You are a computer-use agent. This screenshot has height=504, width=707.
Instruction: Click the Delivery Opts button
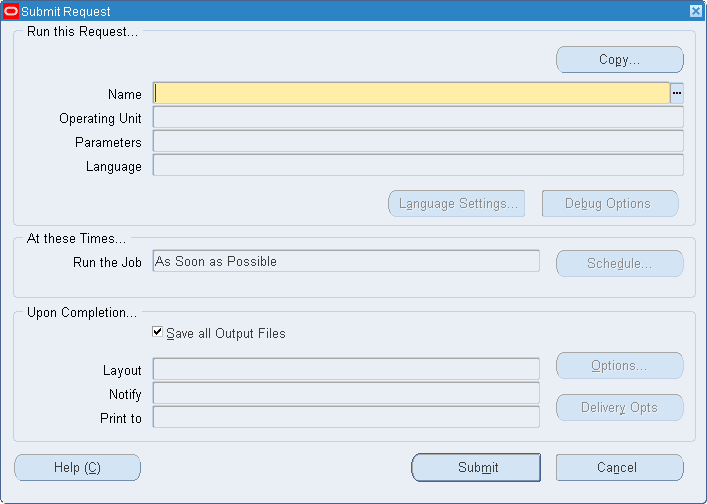pos(620,408)
